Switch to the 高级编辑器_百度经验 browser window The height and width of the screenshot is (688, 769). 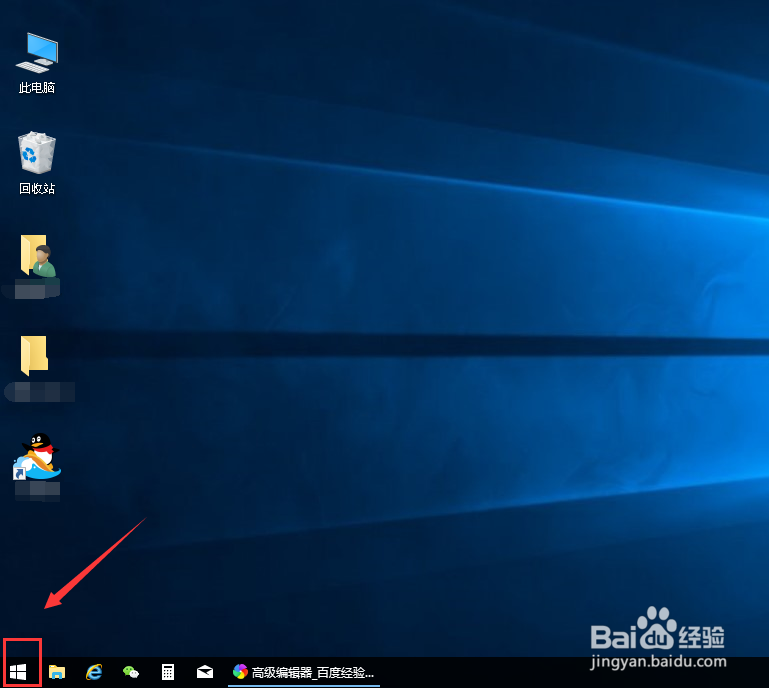[x=304, y=672]
